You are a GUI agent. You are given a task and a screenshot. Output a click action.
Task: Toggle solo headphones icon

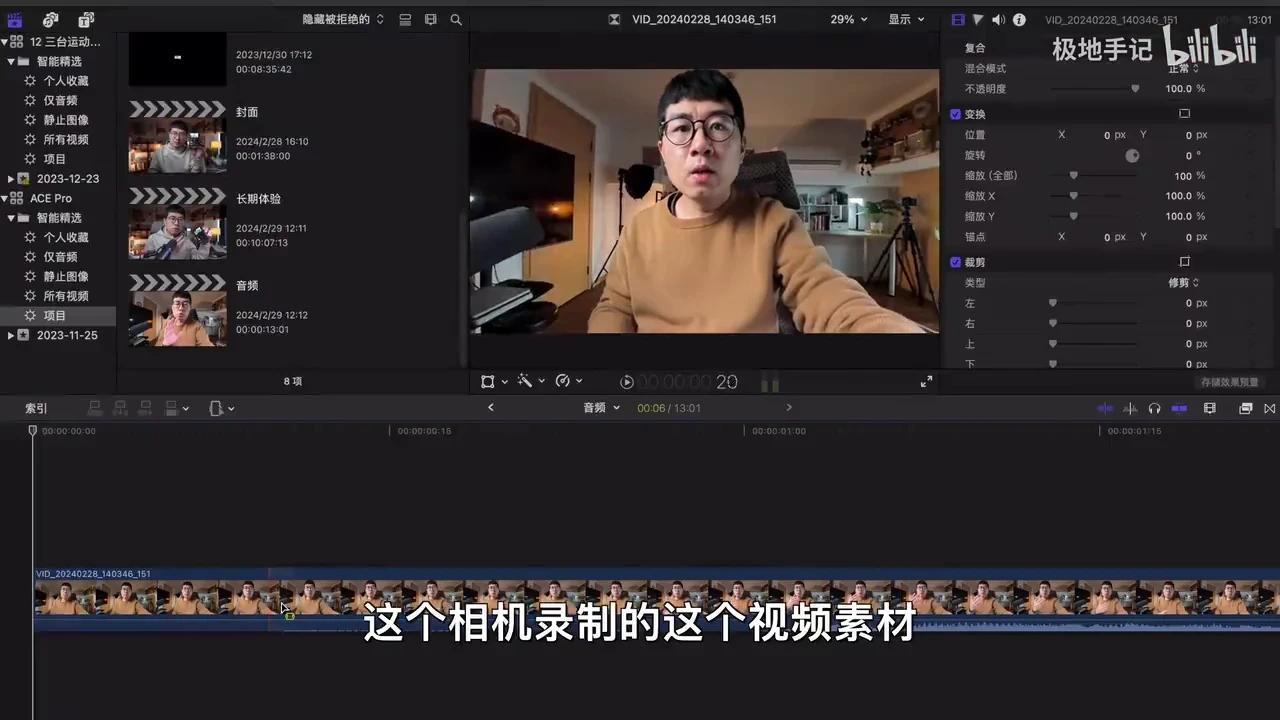point(1154,408)
